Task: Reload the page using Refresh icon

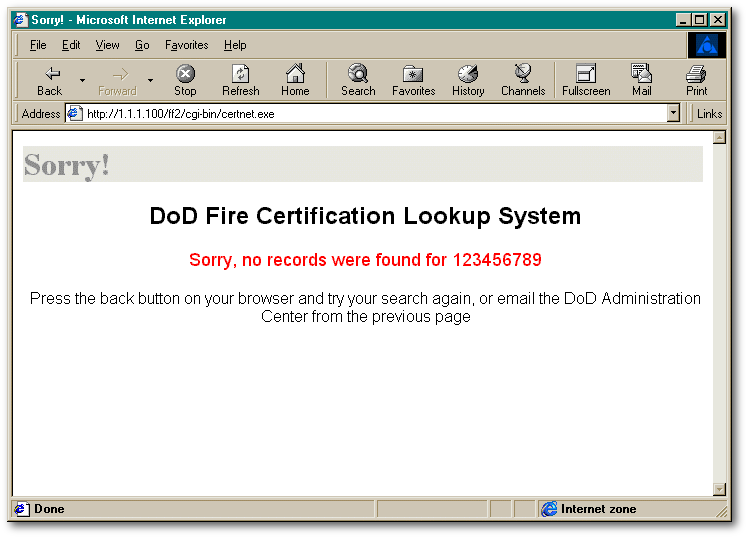Action: [x=241, y=80]
